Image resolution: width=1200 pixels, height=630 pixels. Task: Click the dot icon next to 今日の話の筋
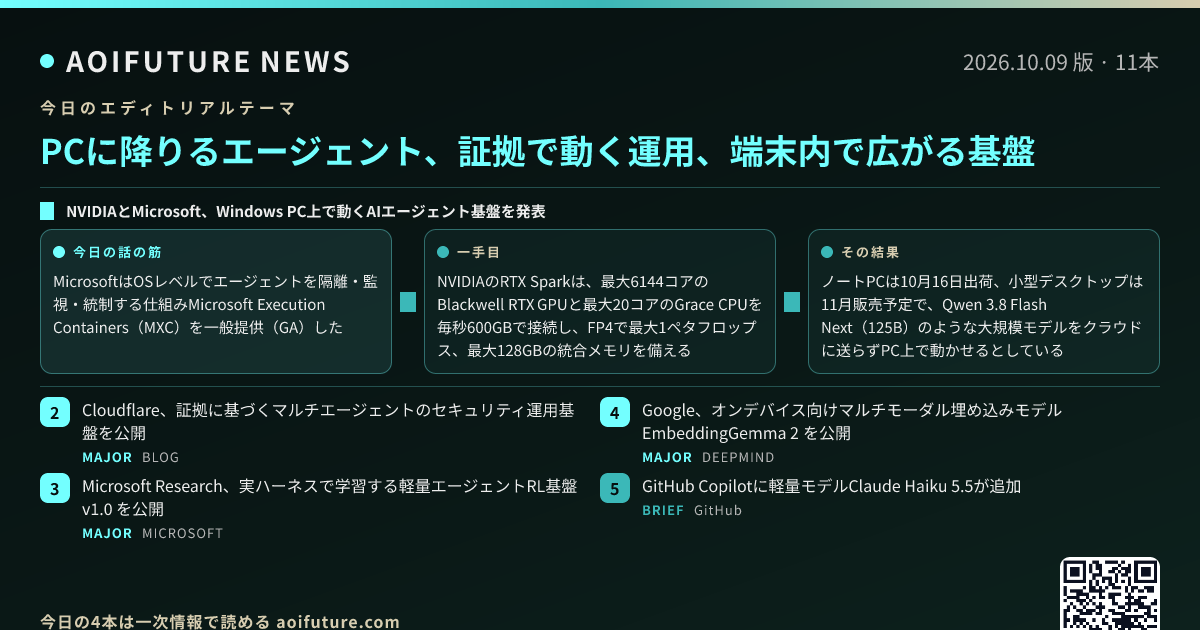pyautogui.click(x=59, y=252)
